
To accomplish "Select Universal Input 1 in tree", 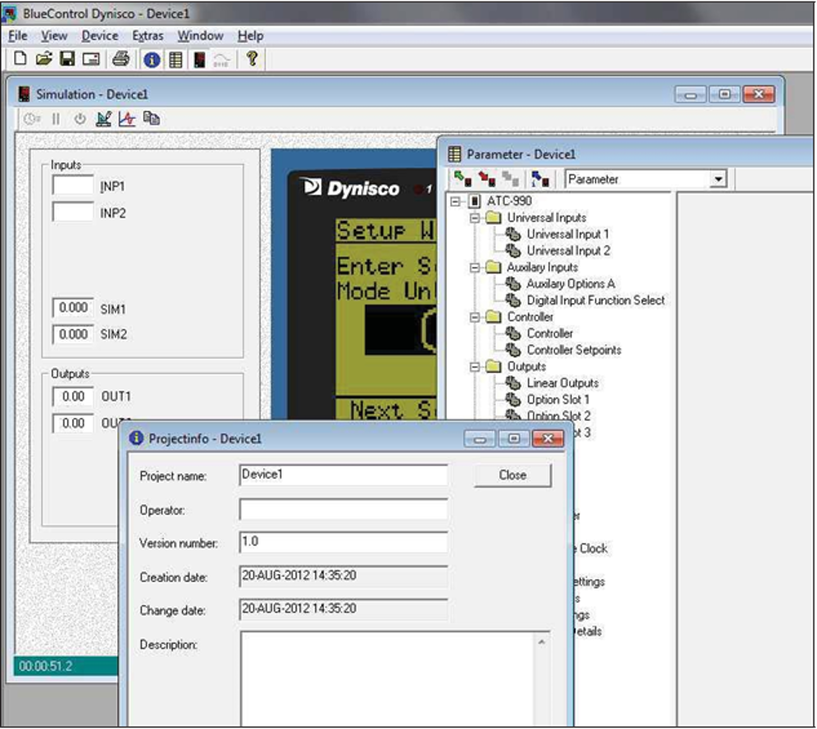I will (x=567, y=234).
